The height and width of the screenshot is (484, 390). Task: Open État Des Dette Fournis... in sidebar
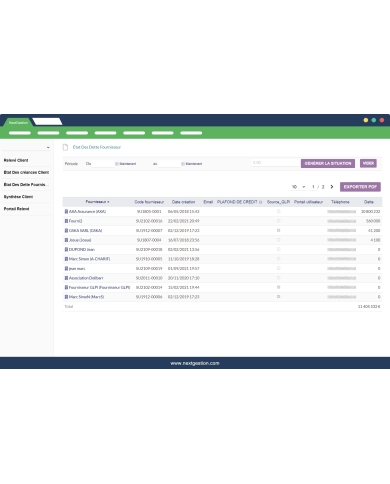26,185
